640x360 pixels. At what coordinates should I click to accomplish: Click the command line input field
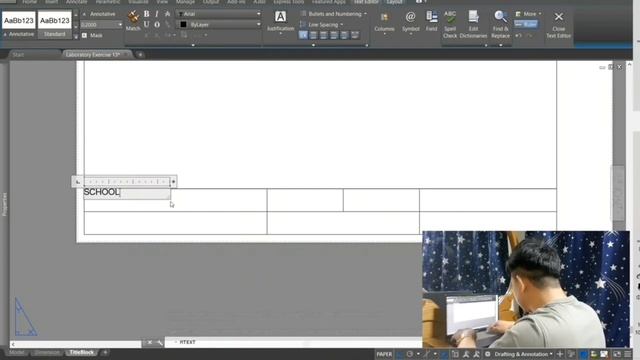coord(292,342)
